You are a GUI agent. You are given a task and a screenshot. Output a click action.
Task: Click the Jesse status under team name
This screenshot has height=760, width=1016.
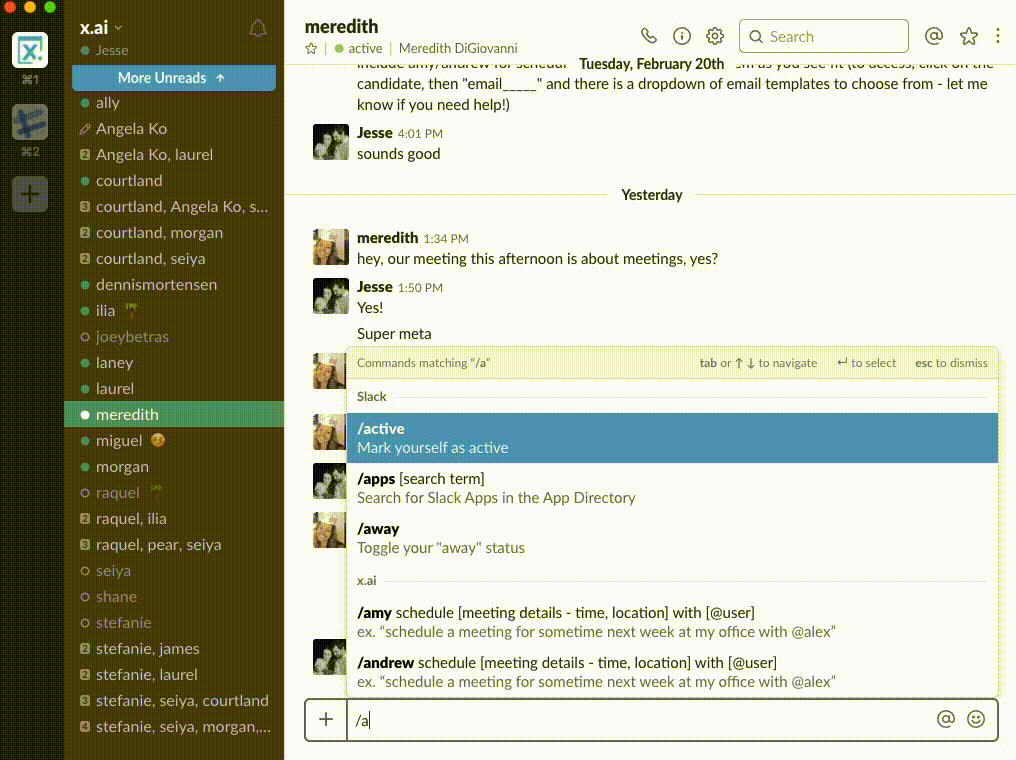104,51
